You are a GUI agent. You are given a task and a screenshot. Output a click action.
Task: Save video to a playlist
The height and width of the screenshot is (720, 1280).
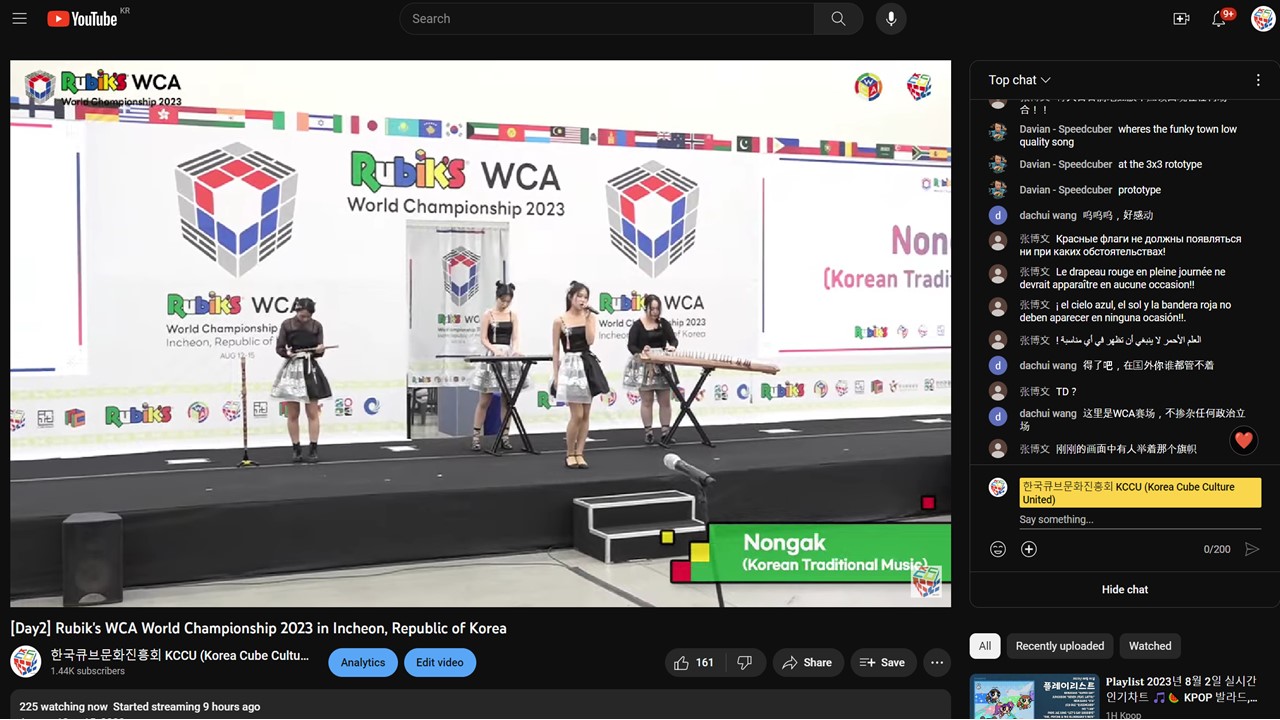tap(883, 662)
